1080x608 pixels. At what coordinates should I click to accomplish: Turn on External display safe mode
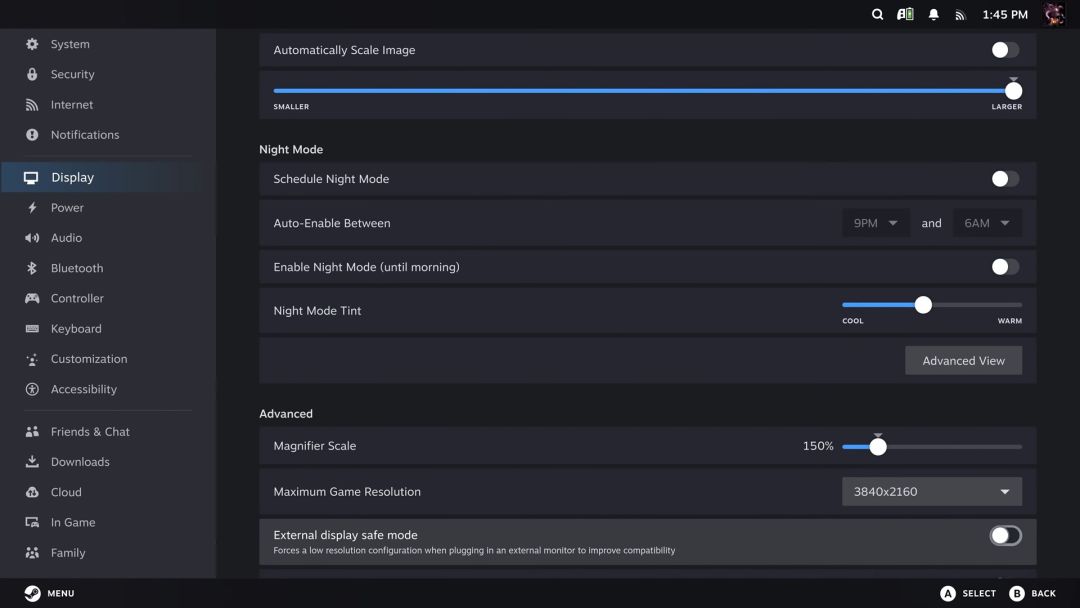click(1005, 535)
